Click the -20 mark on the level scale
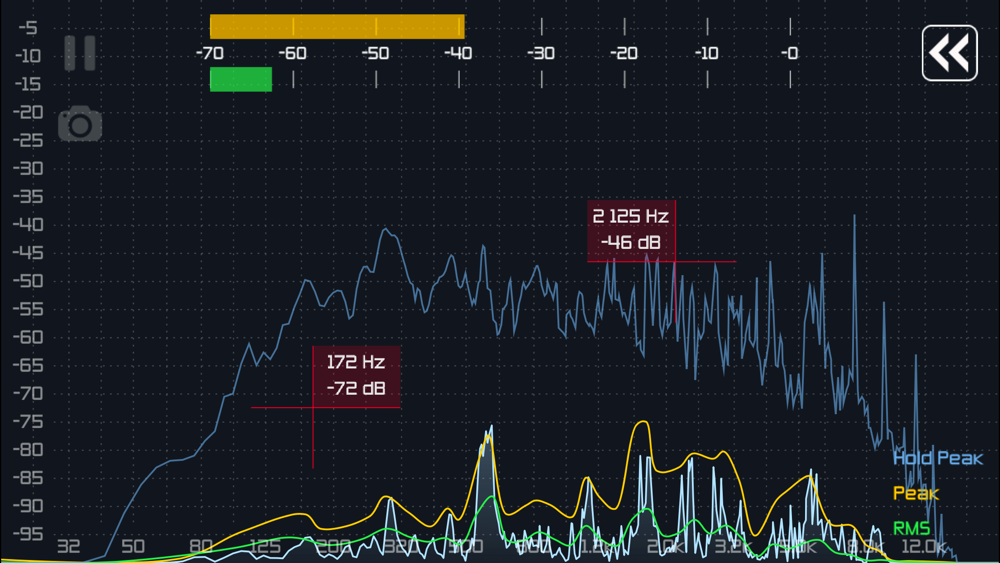The image size is (1000, 563). pos(623,53)
